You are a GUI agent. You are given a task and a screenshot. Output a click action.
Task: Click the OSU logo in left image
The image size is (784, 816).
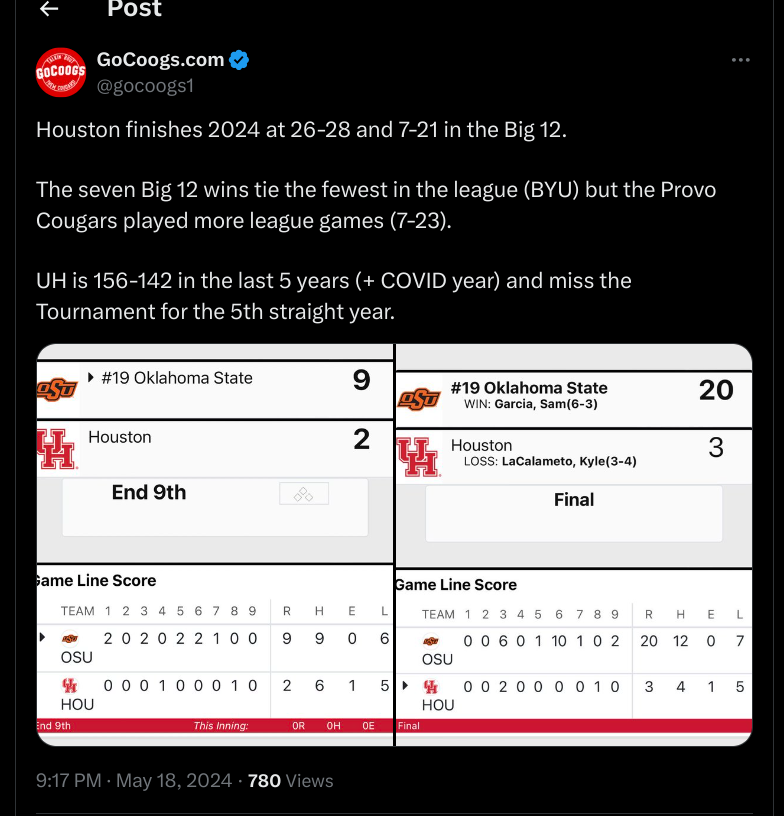(57, 390)
